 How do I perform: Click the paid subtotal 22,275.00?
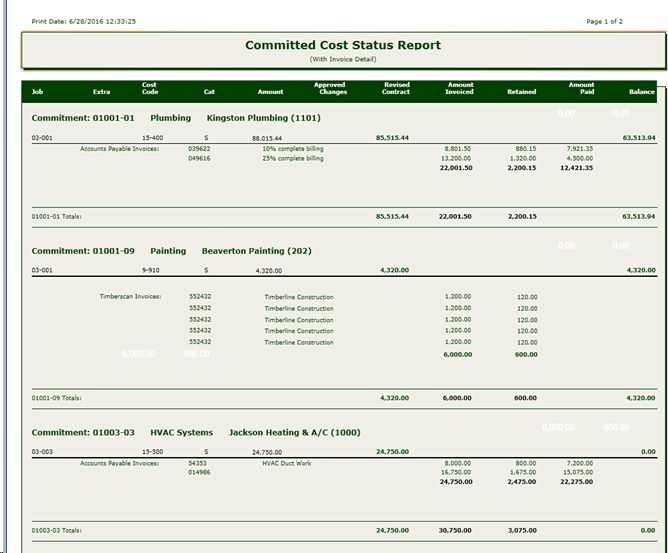pyautogui.click(x=576, y=482)
